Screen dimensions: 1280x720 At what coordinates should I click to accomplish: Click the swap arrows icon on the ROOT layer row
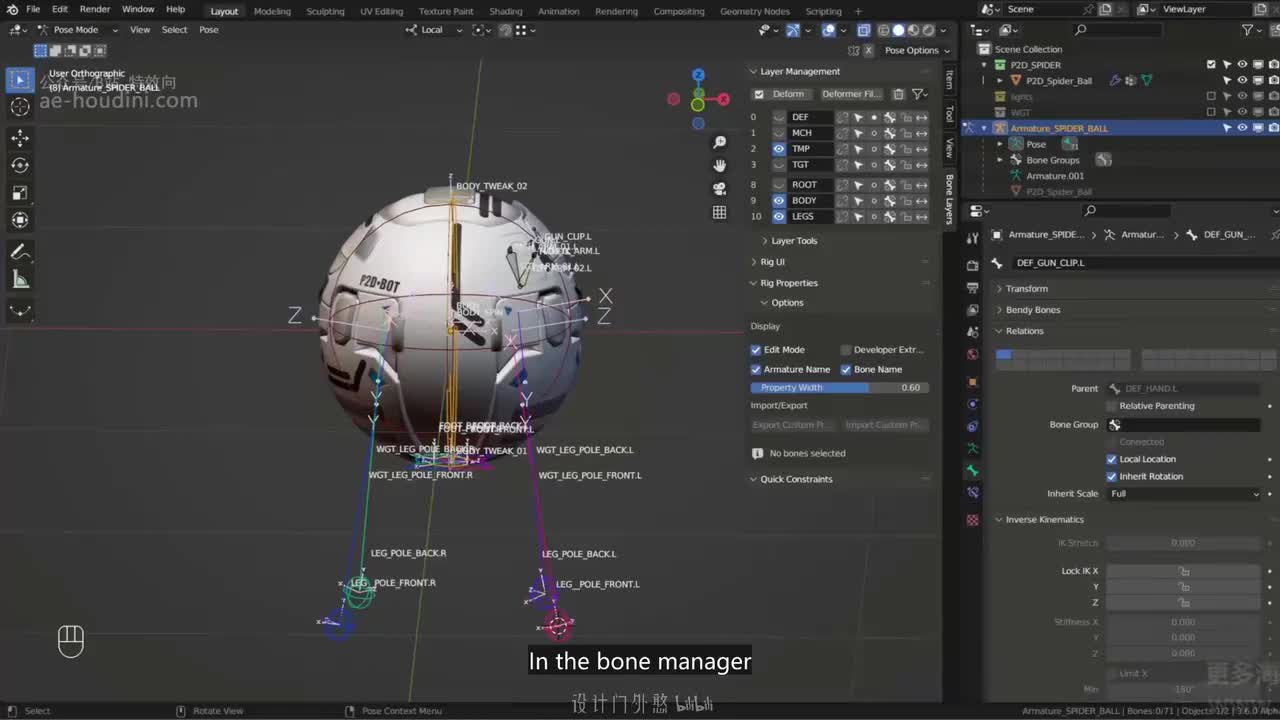click(x=922, y=185)
